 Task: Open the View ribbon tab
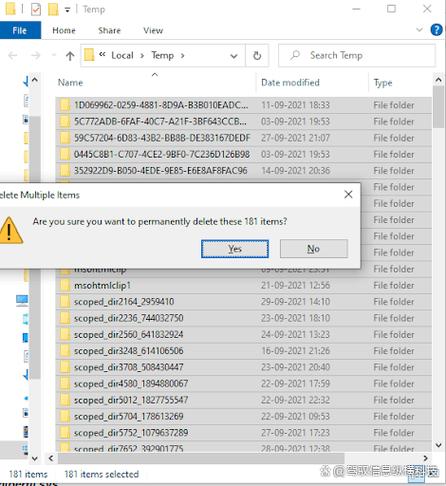153,30
